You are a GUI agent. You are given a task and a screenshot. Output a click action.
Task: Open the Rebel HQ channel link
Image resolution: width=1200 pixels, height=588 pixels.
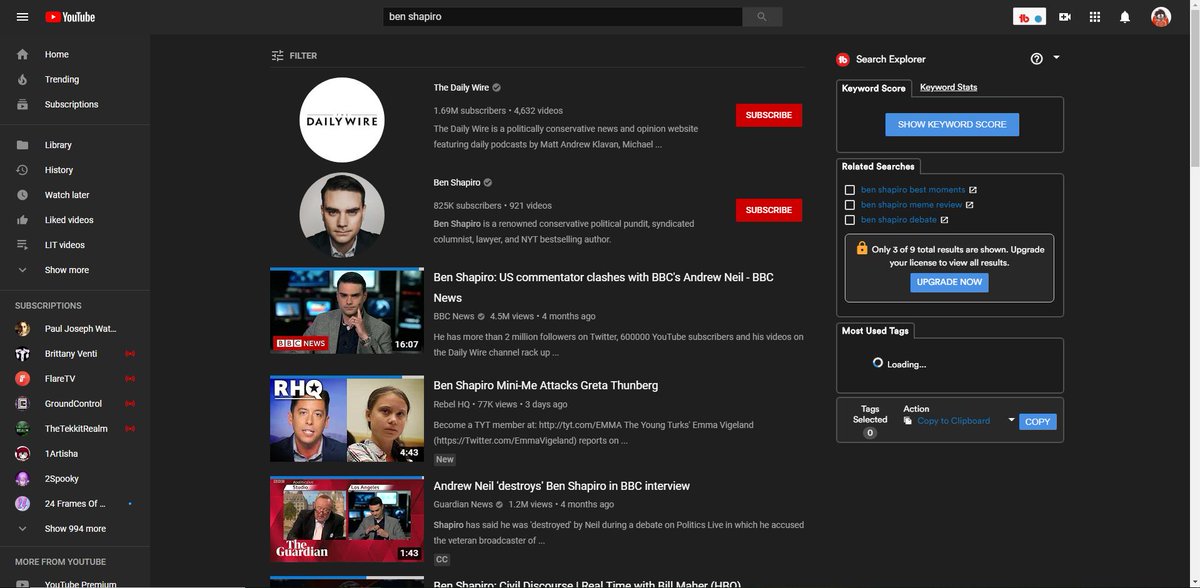click(x=451, y=405)
